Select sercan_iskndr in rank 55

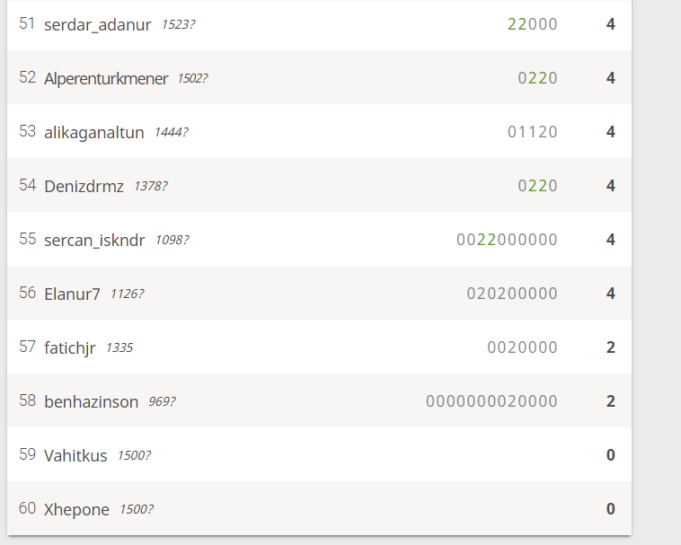coord(95,240)
